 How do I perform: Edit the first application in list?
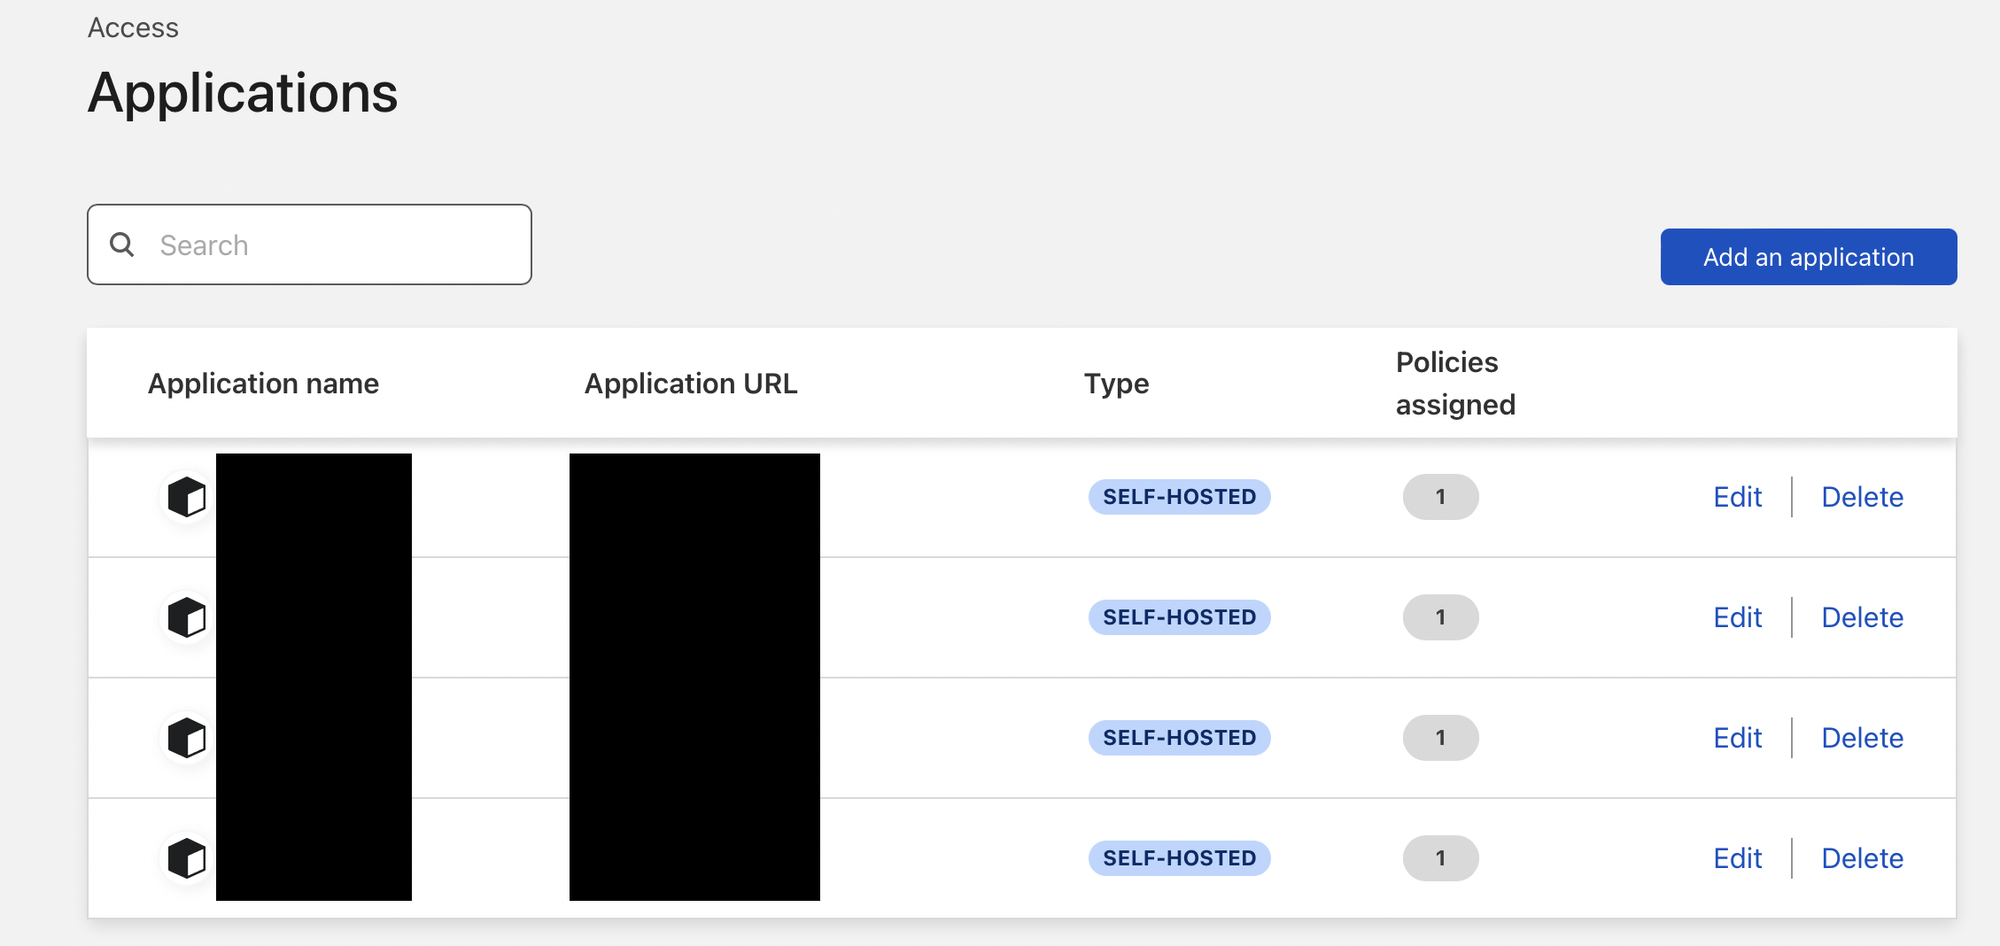click(1737, 497)
